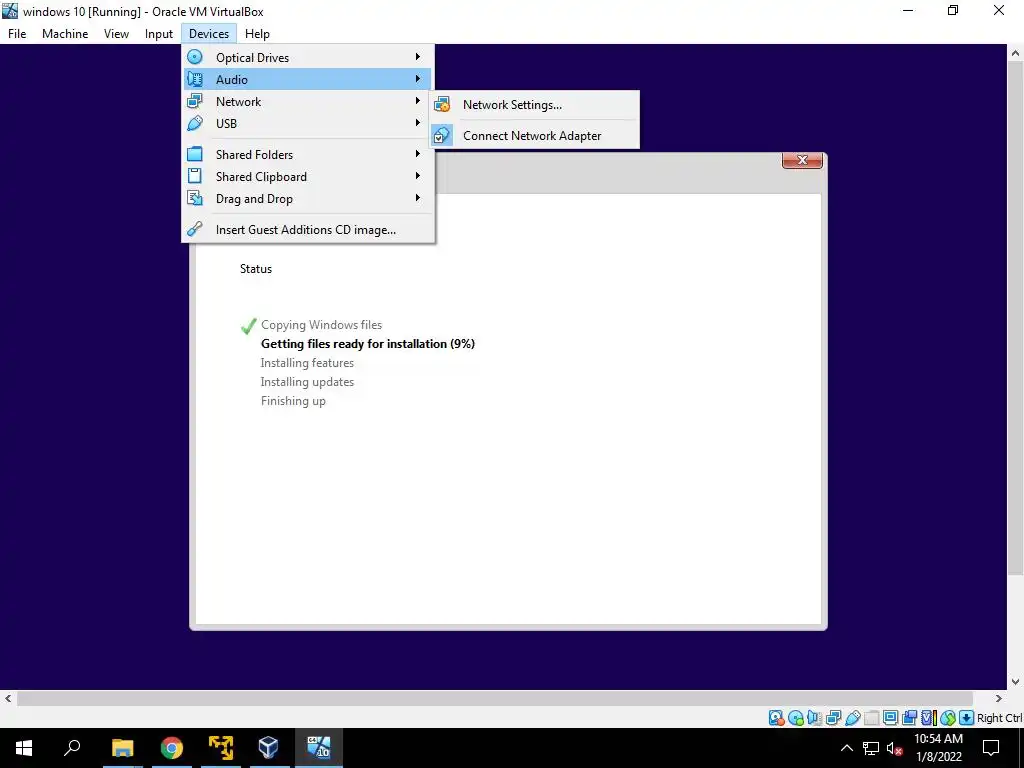Click the optical disk status bar indicator
This screenshot has height=768, width=1024.
795,718
